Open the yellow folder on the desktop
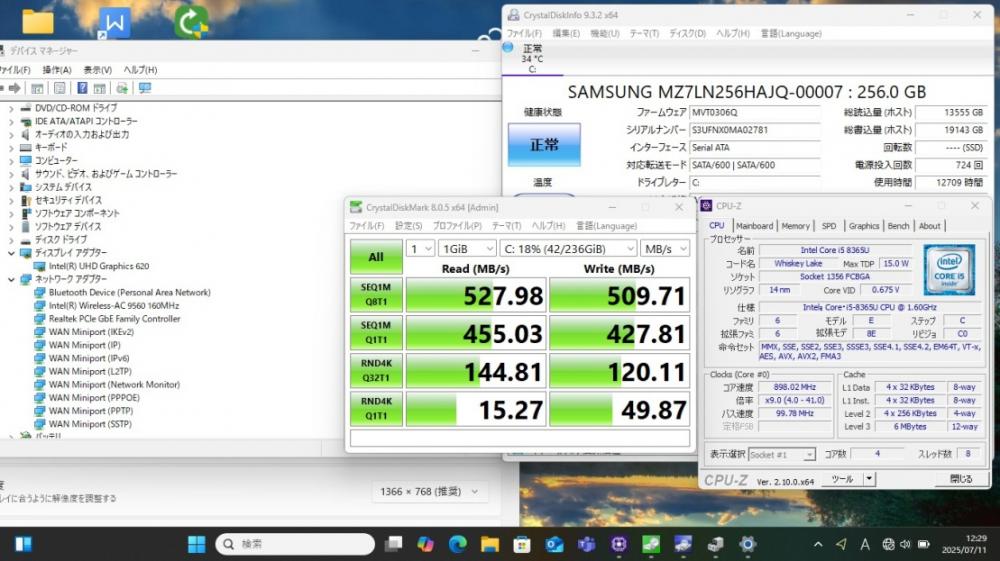 38,22
